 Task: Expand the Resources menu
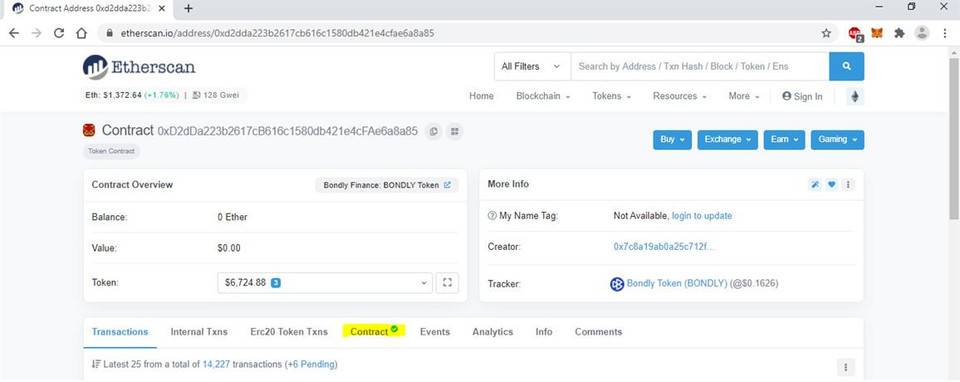[x=680, y=96]
